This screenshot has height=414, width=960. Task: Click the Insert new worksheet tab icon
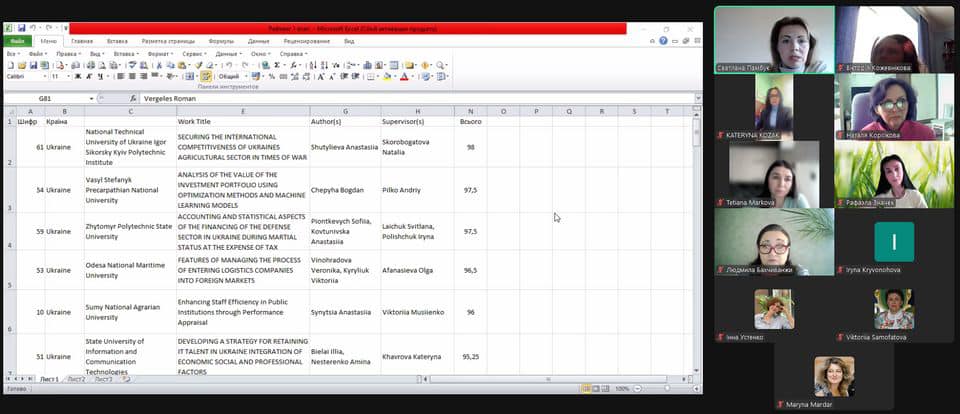pos(126,379)
